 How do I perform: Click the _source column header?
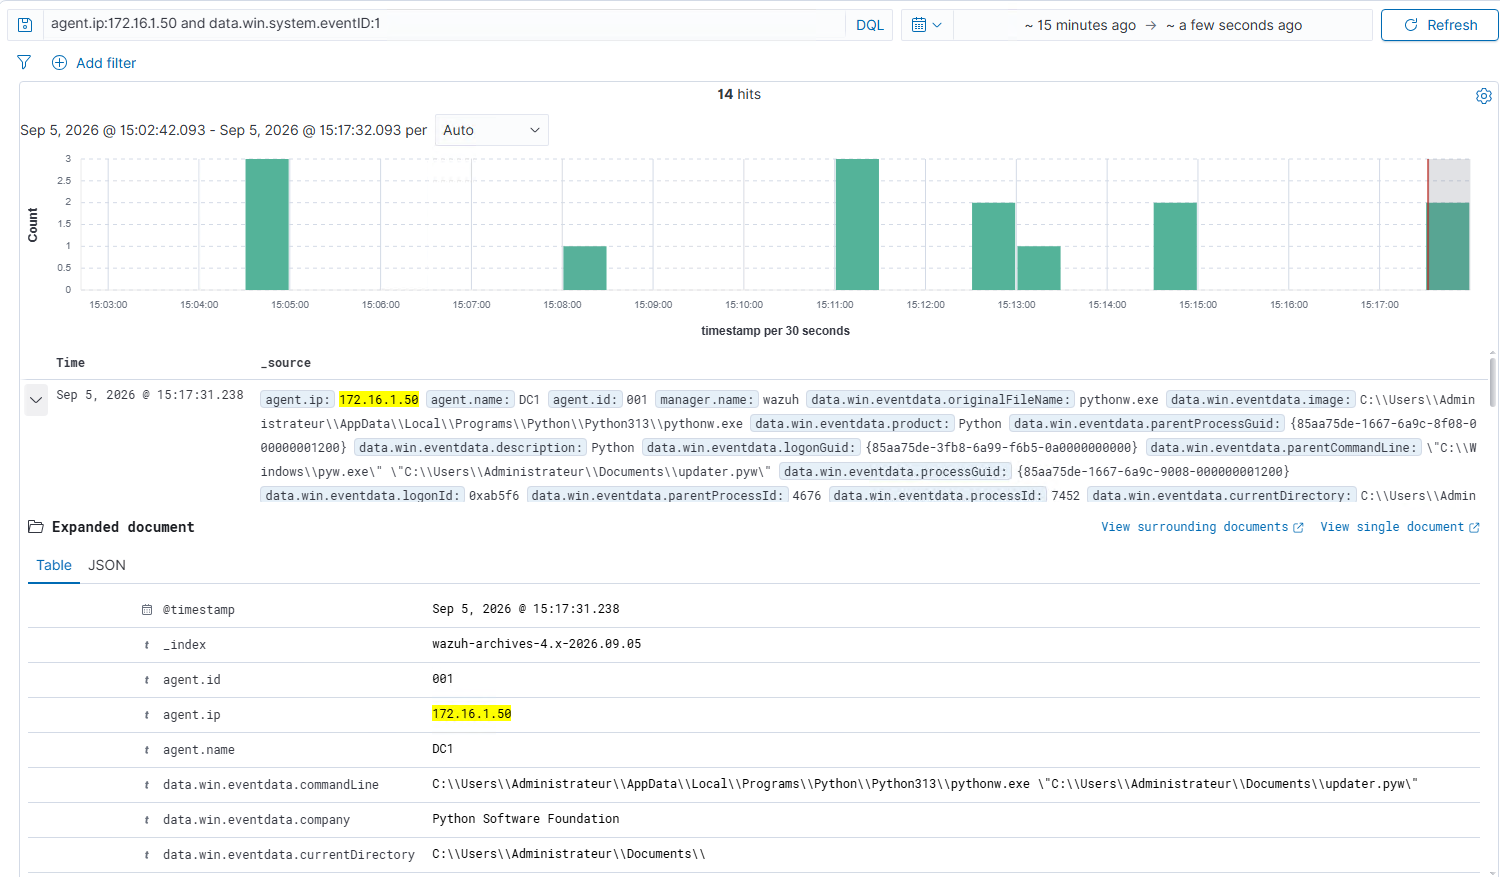coord(286,363)
